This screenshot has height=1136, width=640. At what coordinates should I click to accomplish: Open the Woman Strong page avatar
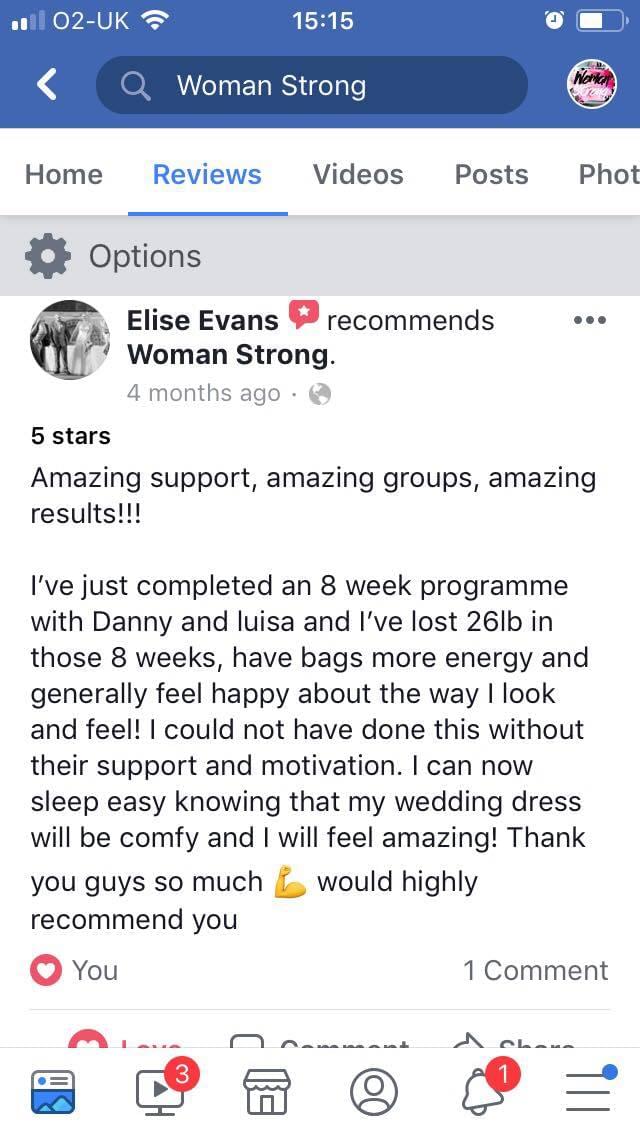592,85
